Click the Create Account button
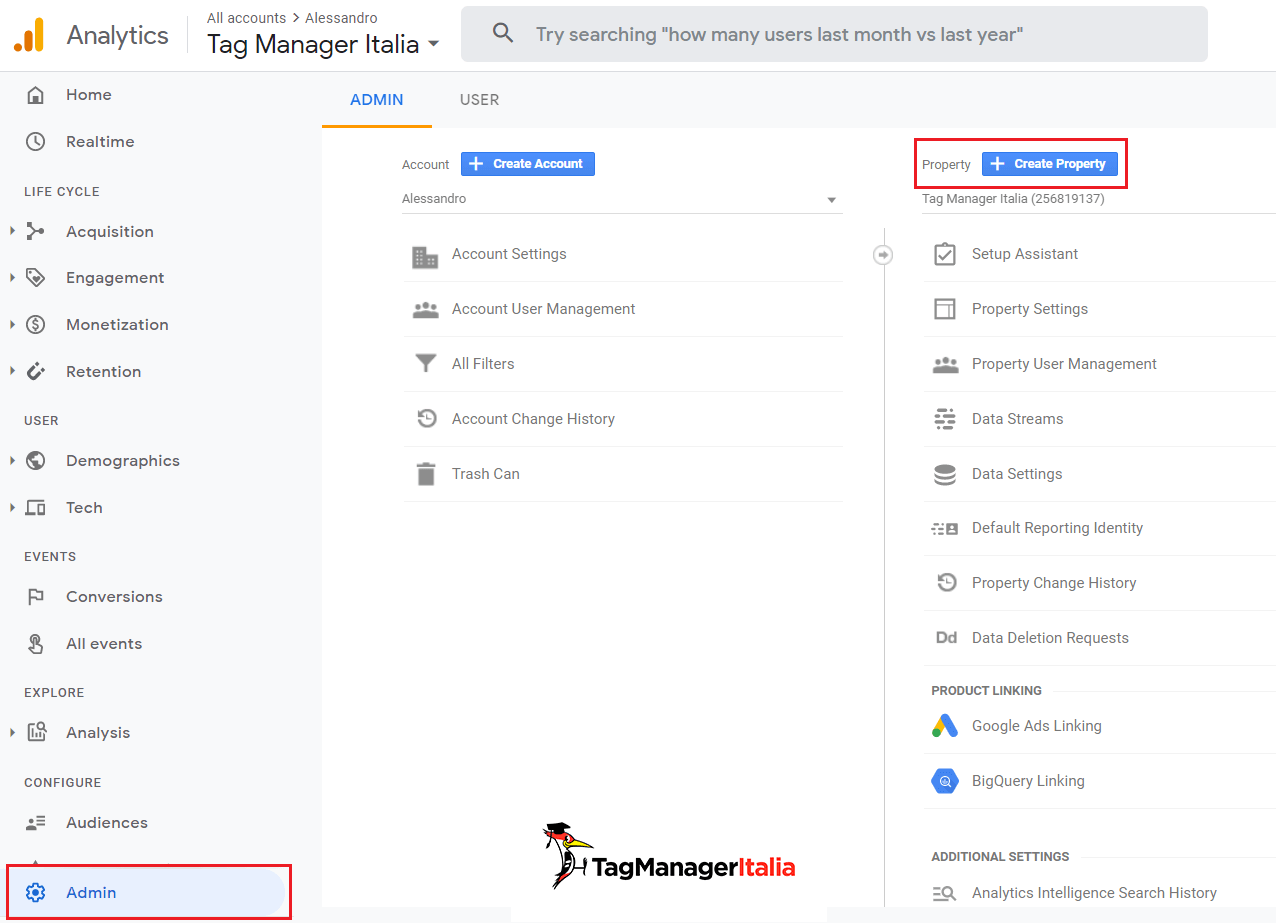Screen dimensions: 1276x923 528,164
